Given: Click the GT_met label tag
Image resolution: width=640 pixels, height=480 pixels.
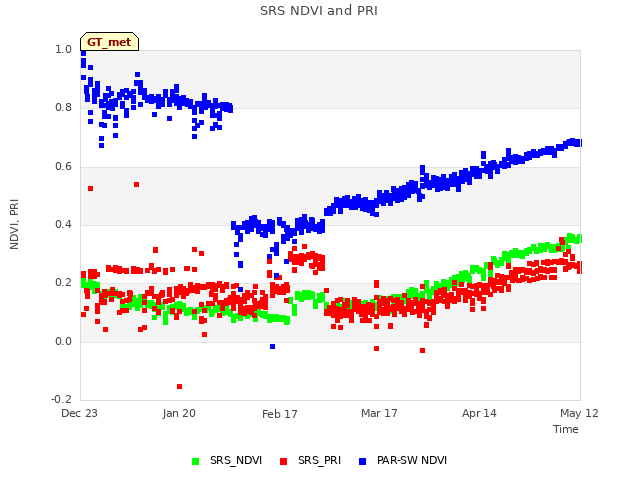Looking at the screenshot, I should [x=109, y=42].
